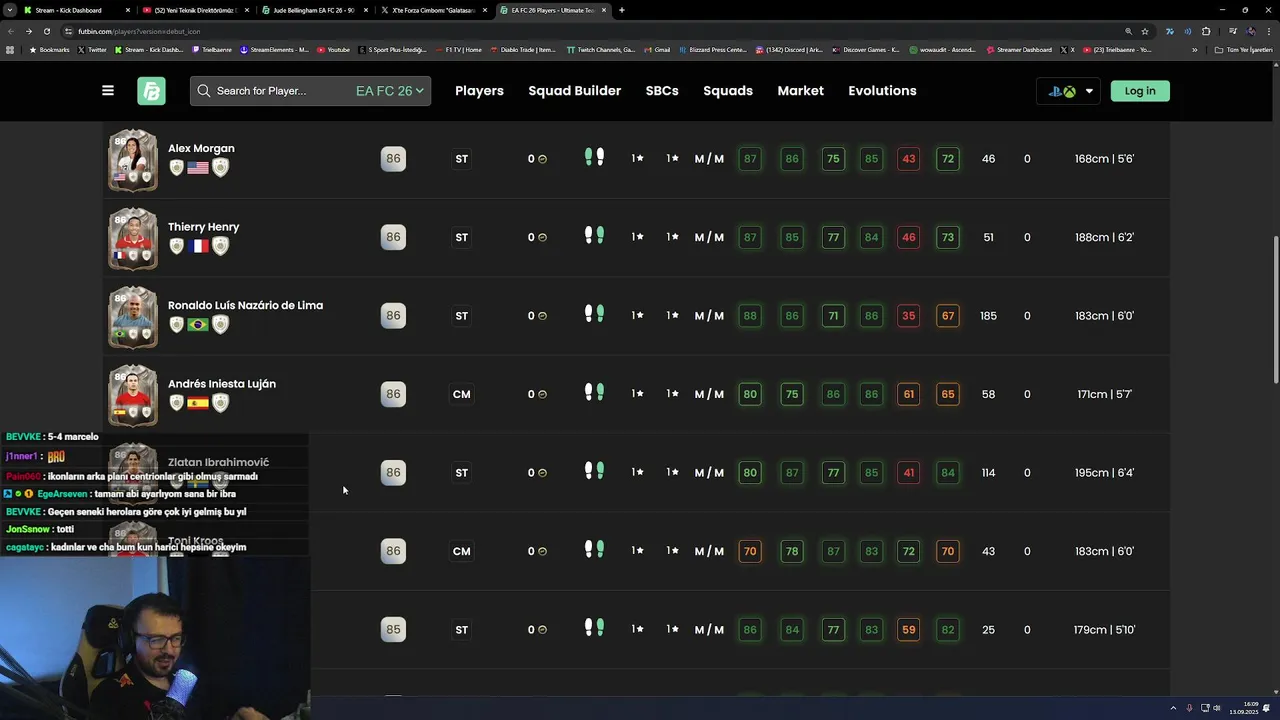Open Thierry Henry player page
This screenshot has height=720, width=1280.
[x=203, y=227]
